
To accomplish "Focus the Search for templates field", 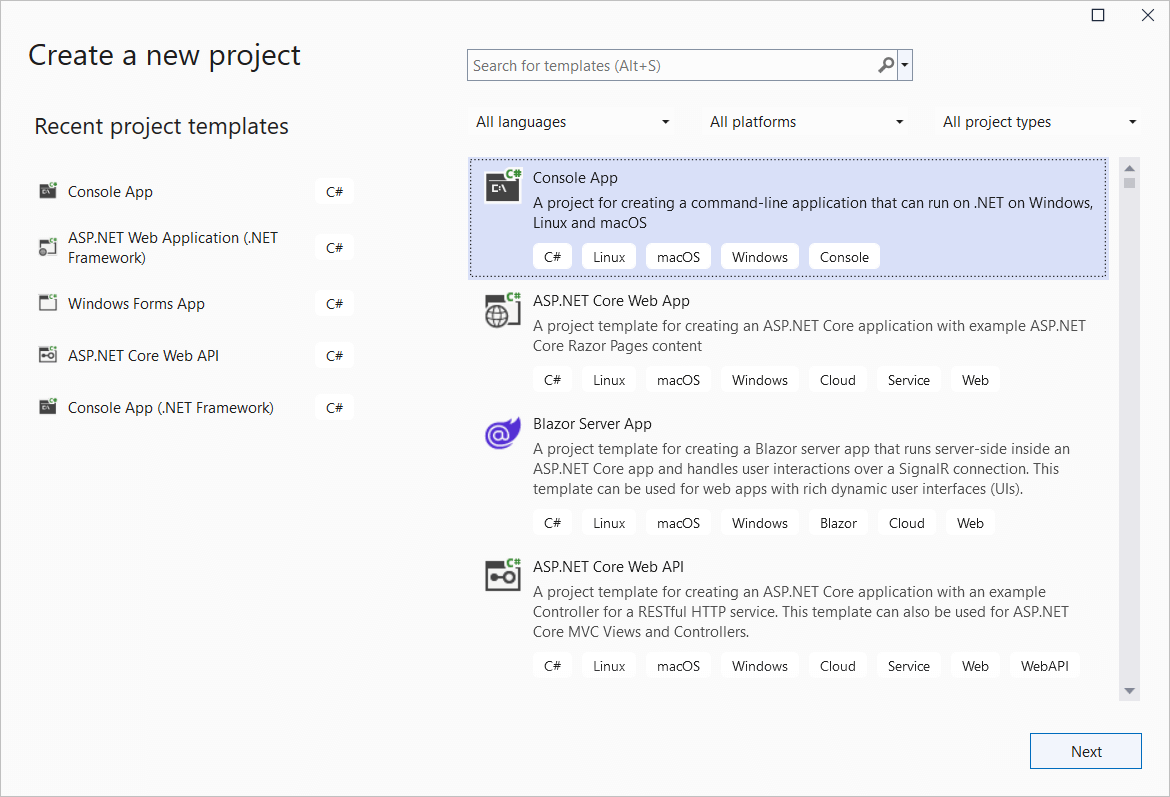I will point(670,66).
